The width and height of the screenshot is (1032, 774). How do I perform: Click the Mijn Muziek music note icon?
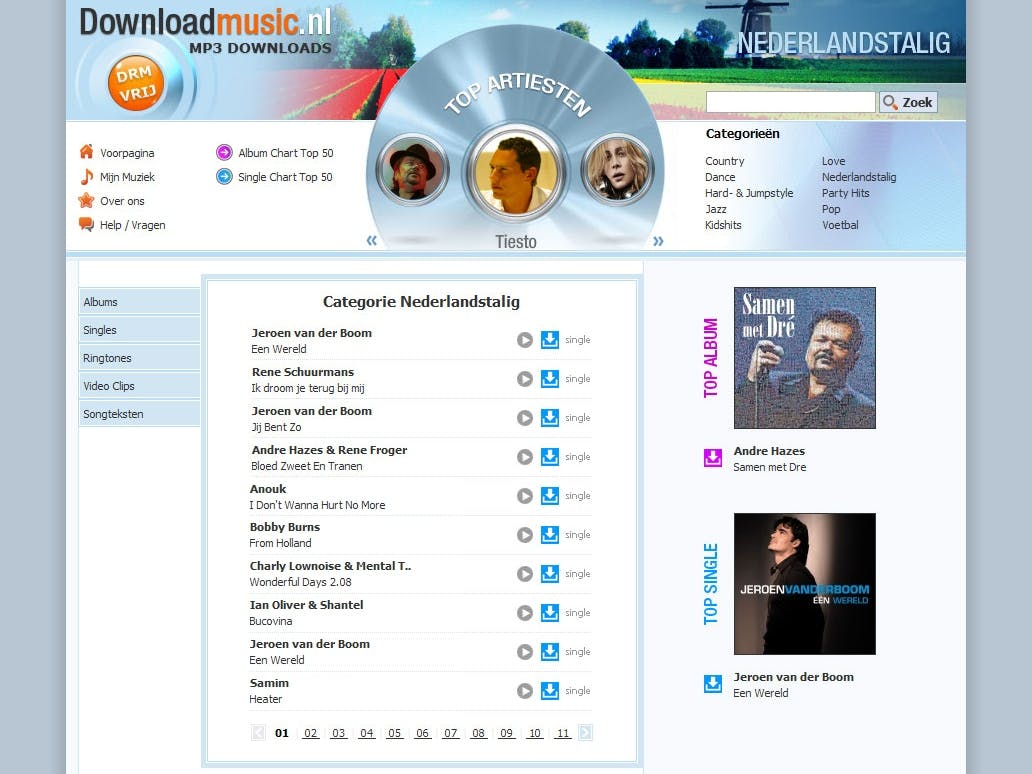[86, 176]
